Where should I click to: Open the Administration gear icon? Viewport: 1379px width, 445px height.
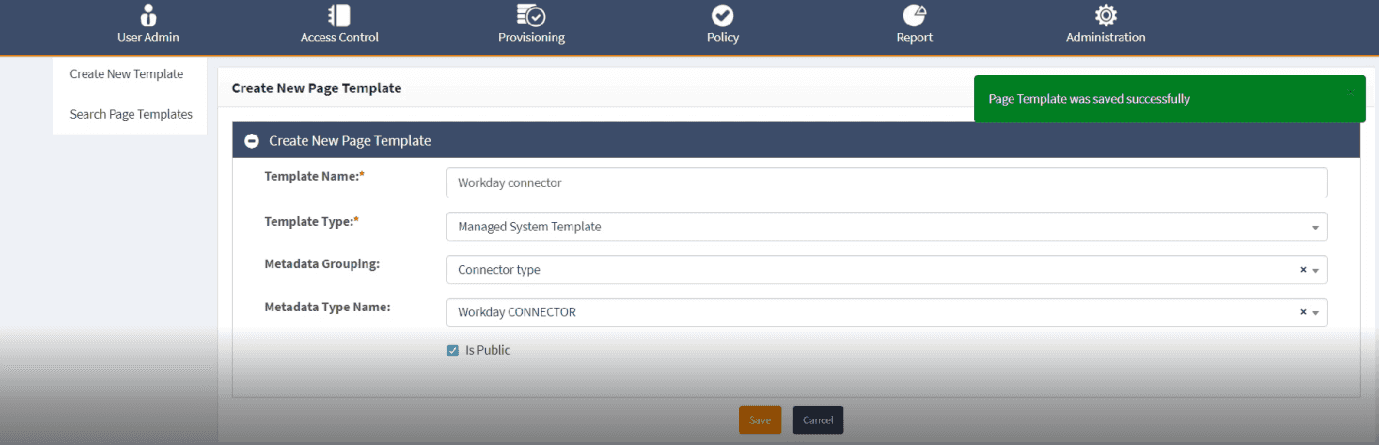[1105, 16]
